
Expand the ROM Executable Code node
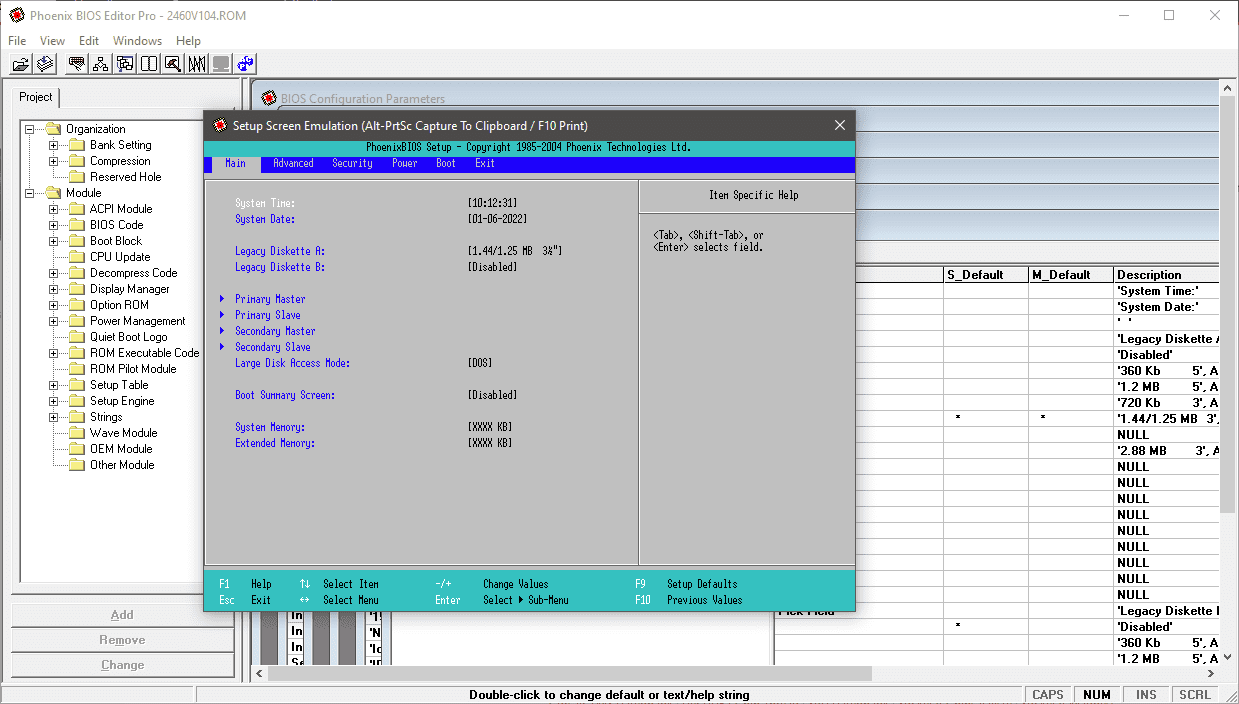[54, 353]
